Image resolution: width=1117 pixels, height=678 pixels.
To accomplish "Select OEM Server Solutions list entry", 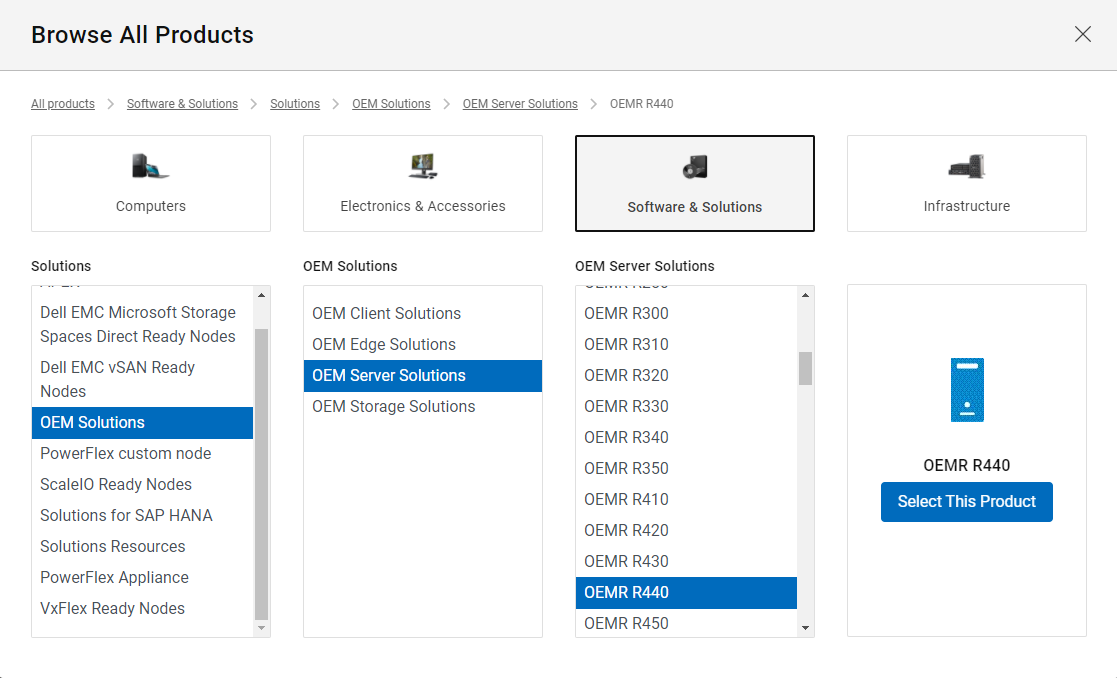I will click(422, 375).
